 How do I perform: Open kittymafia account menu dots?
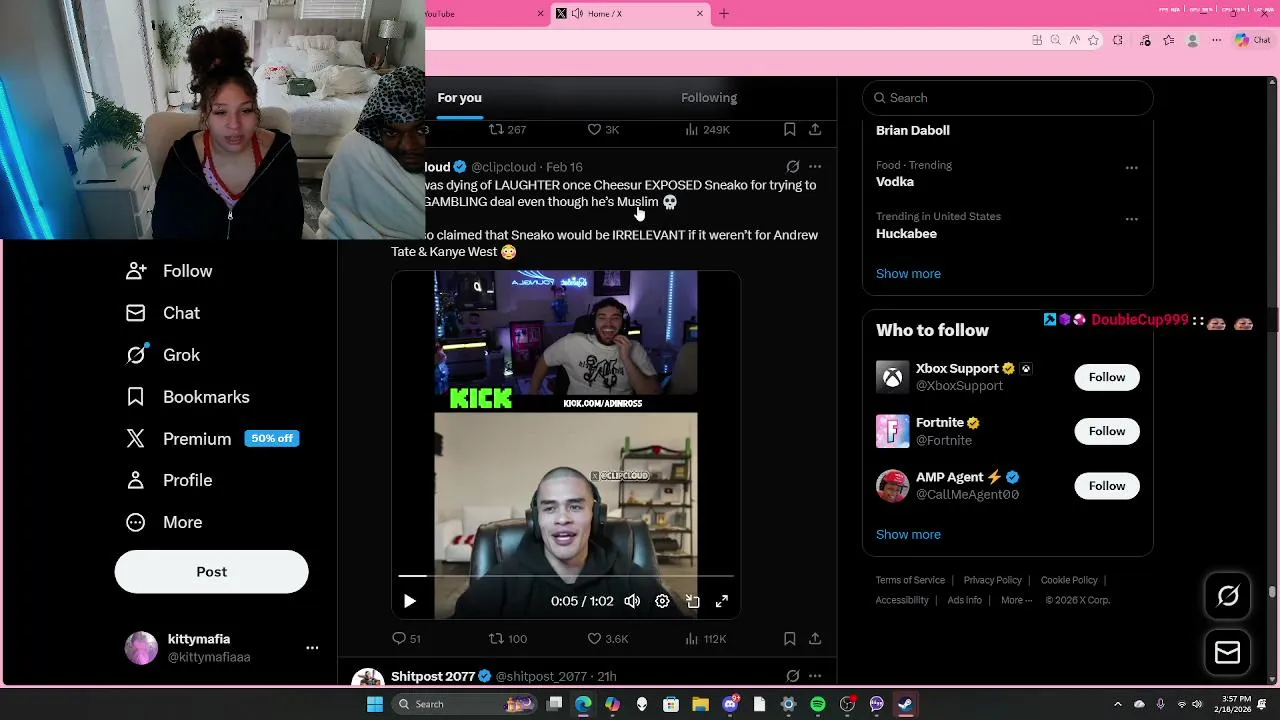pos(312,648)
